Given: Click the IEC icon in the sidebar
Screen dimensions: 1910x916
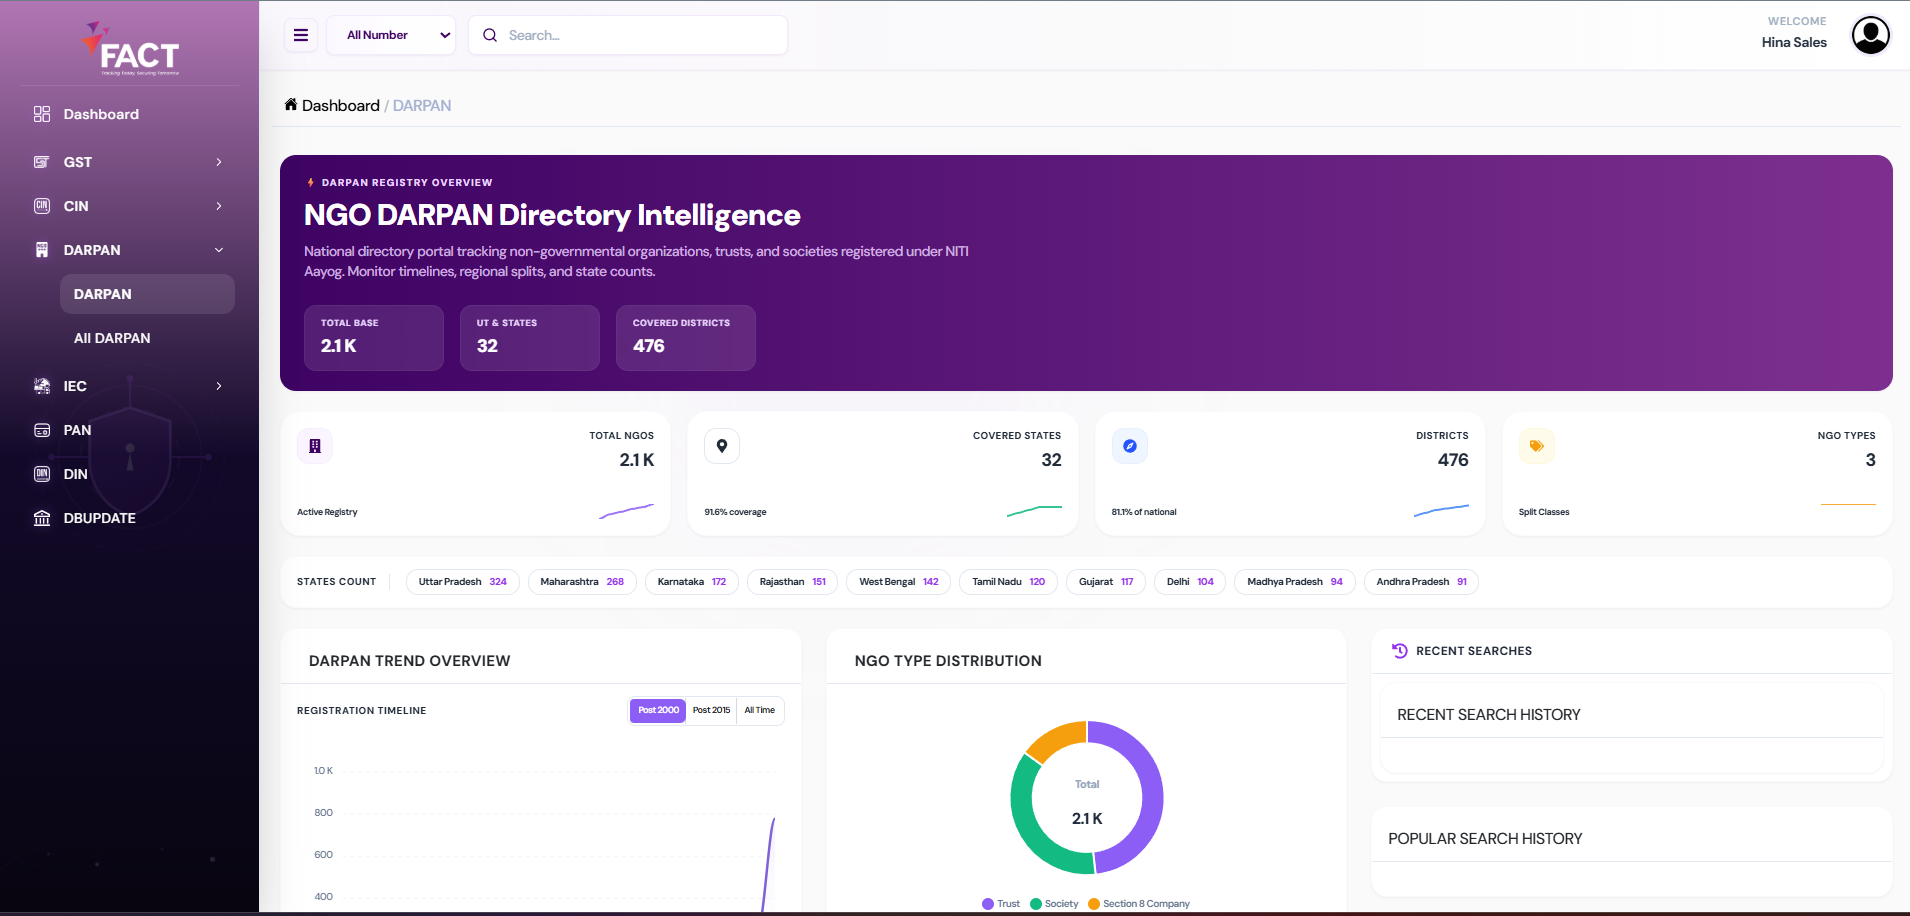Looking at the screenshot, I should click(42, 386).
